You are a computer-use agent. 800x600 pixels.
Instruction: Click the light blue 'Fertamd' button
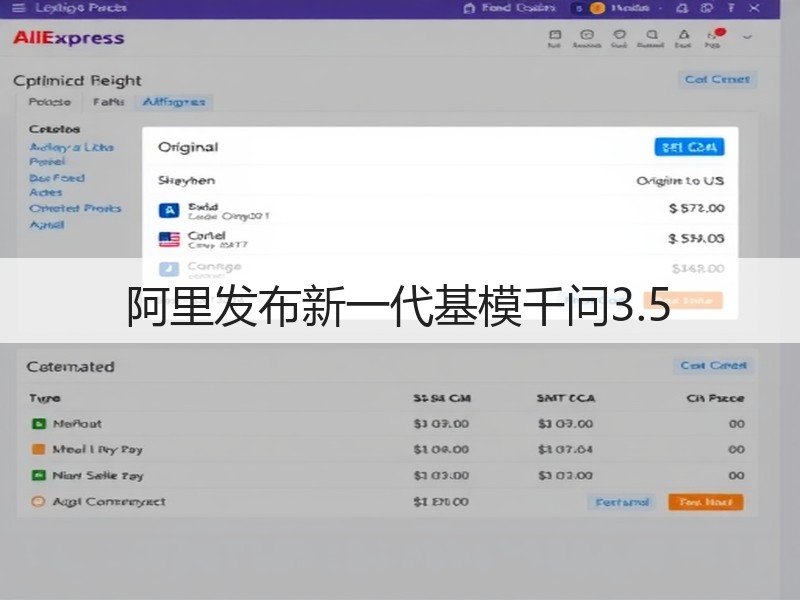[621, 503]
